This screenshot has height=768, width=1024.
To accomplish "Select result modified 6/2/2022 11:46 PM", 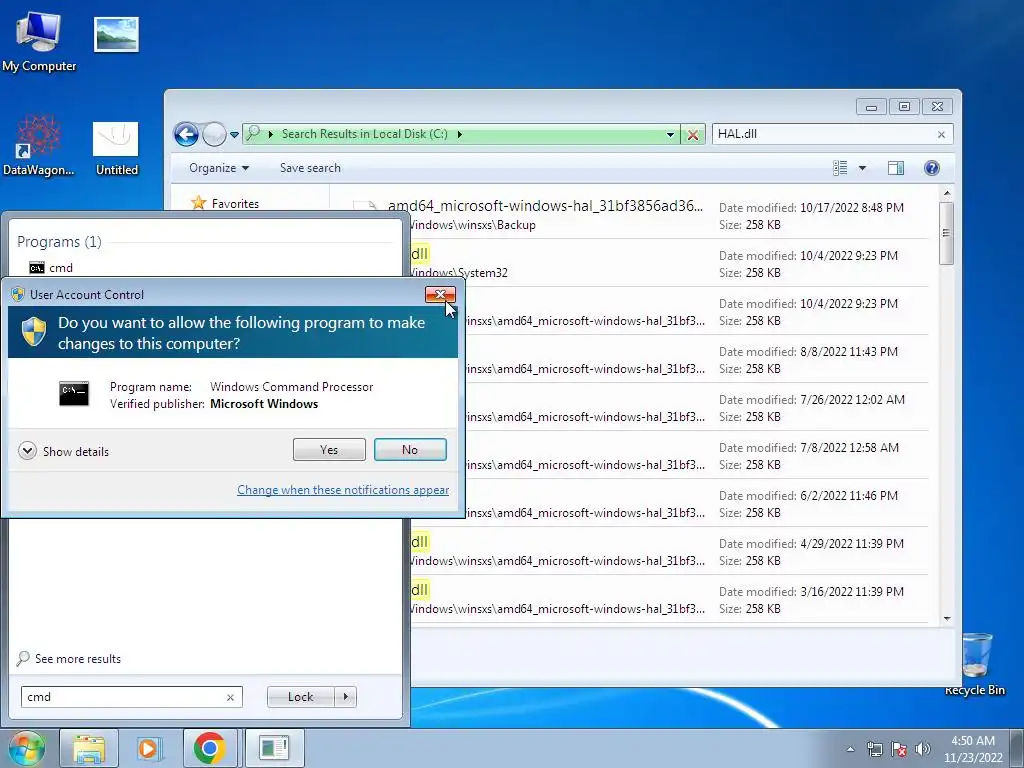I will click(696, 504).
